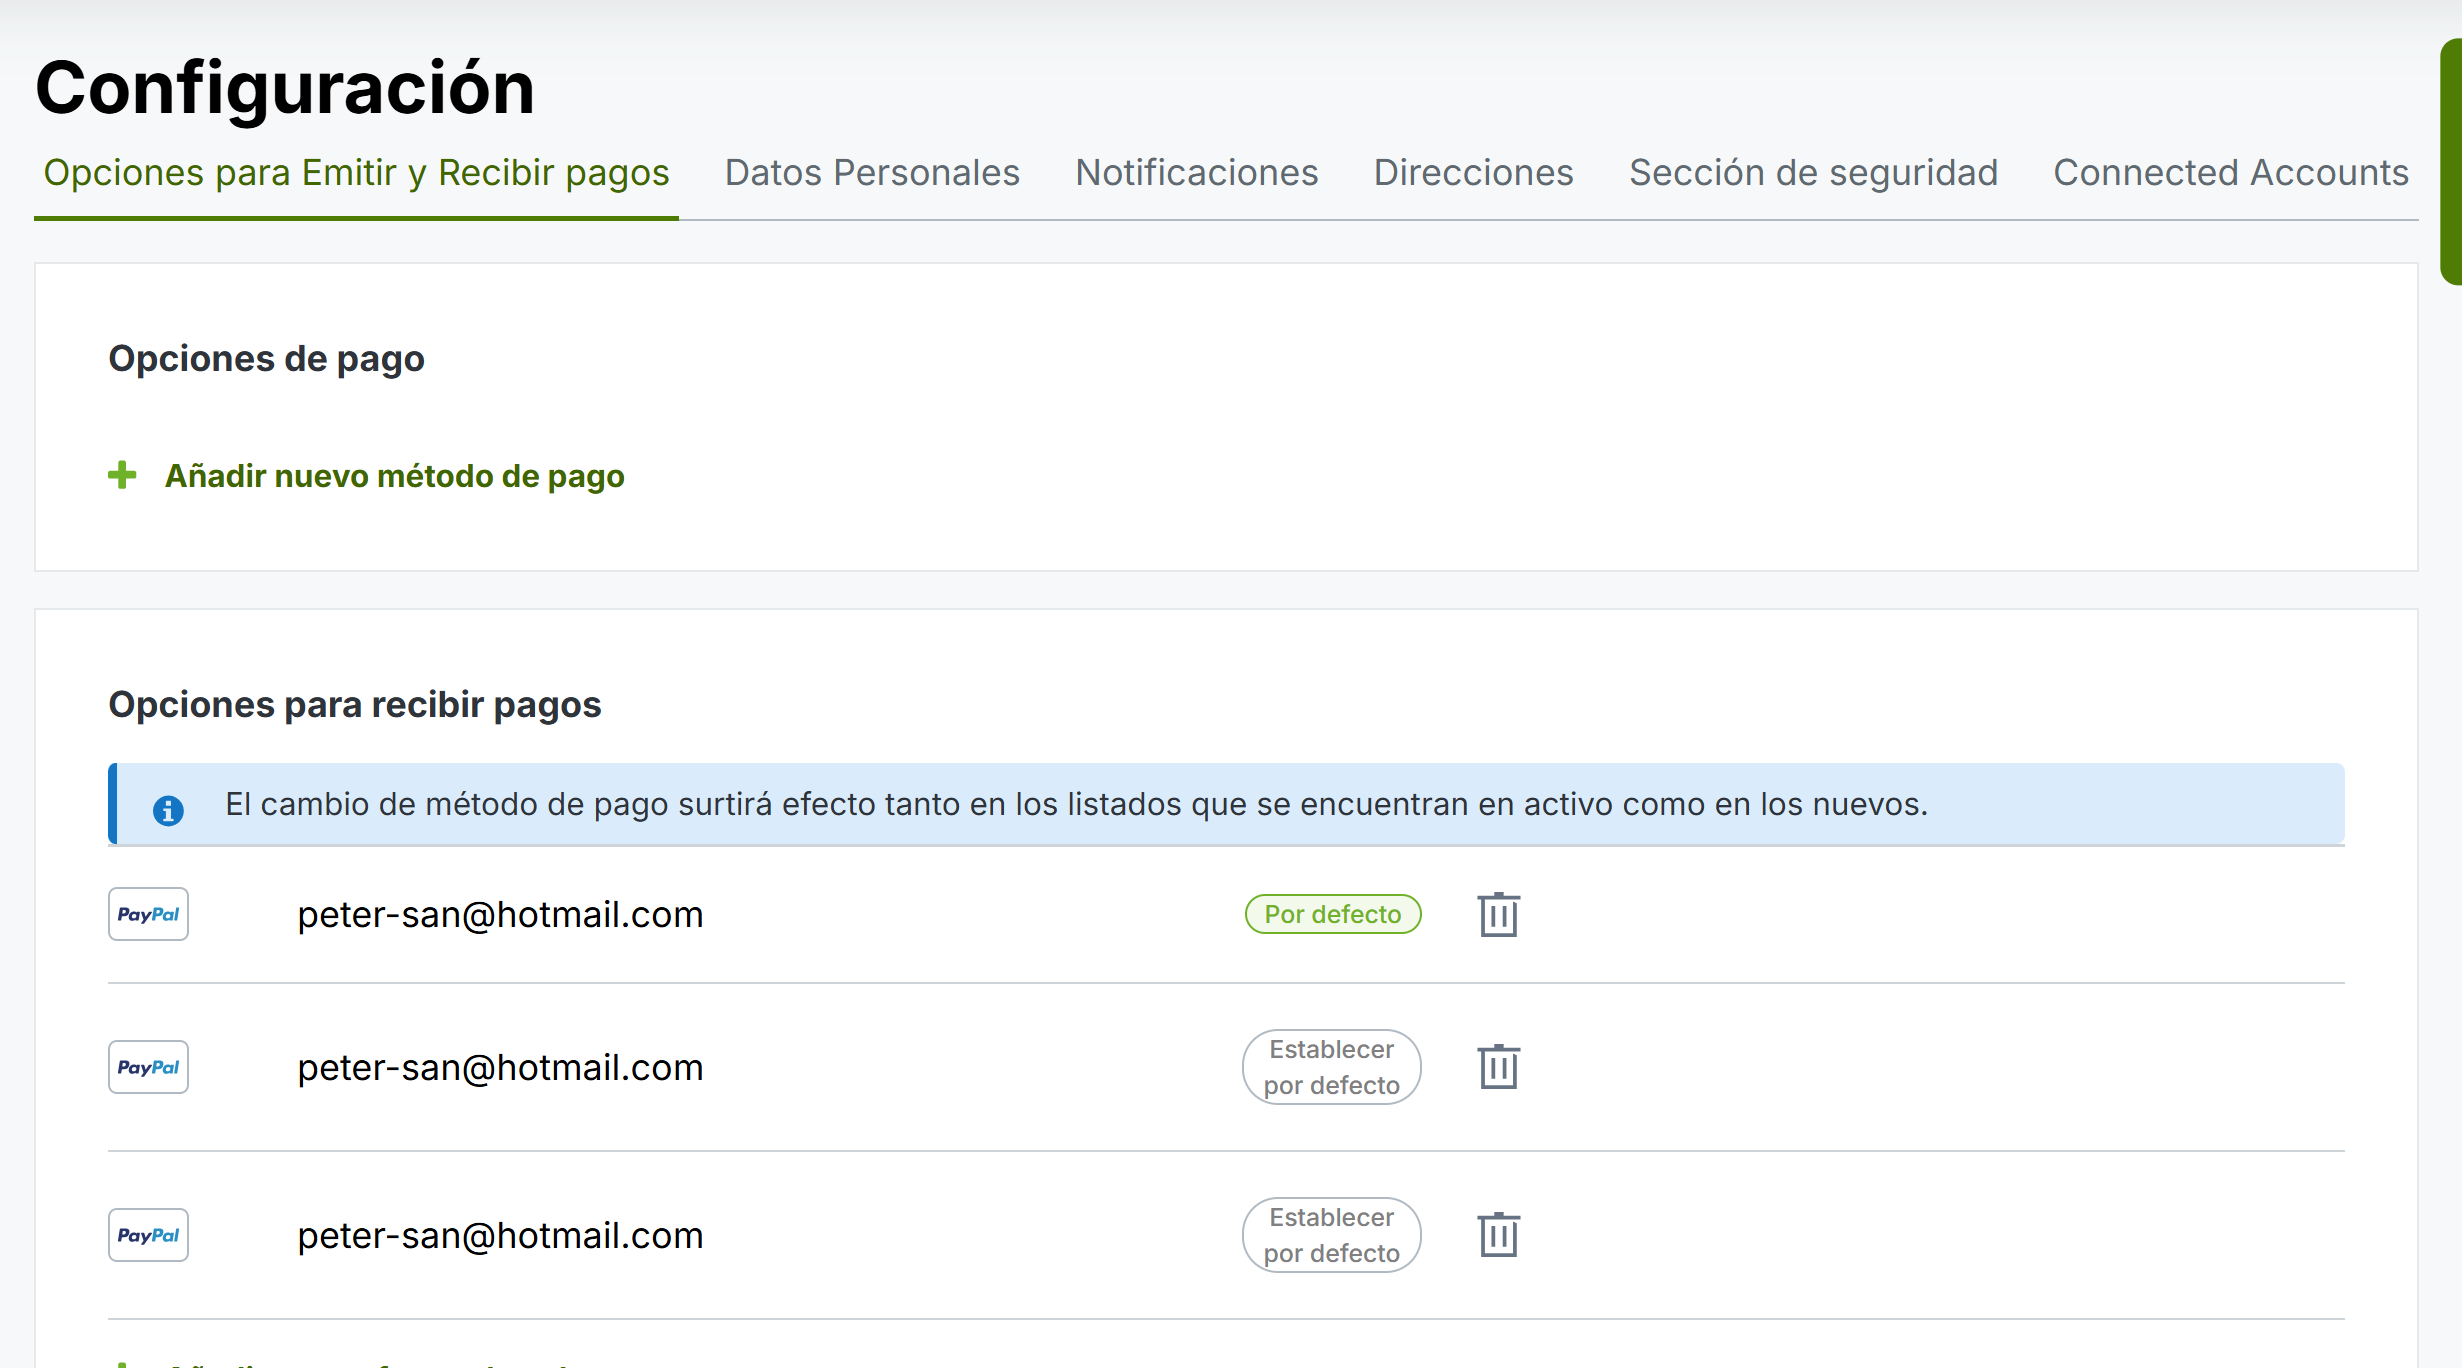Click trash icon for third PayPal entry
The width and height of the screenshot is (2462, 1368).
tap(1498, 1235)
